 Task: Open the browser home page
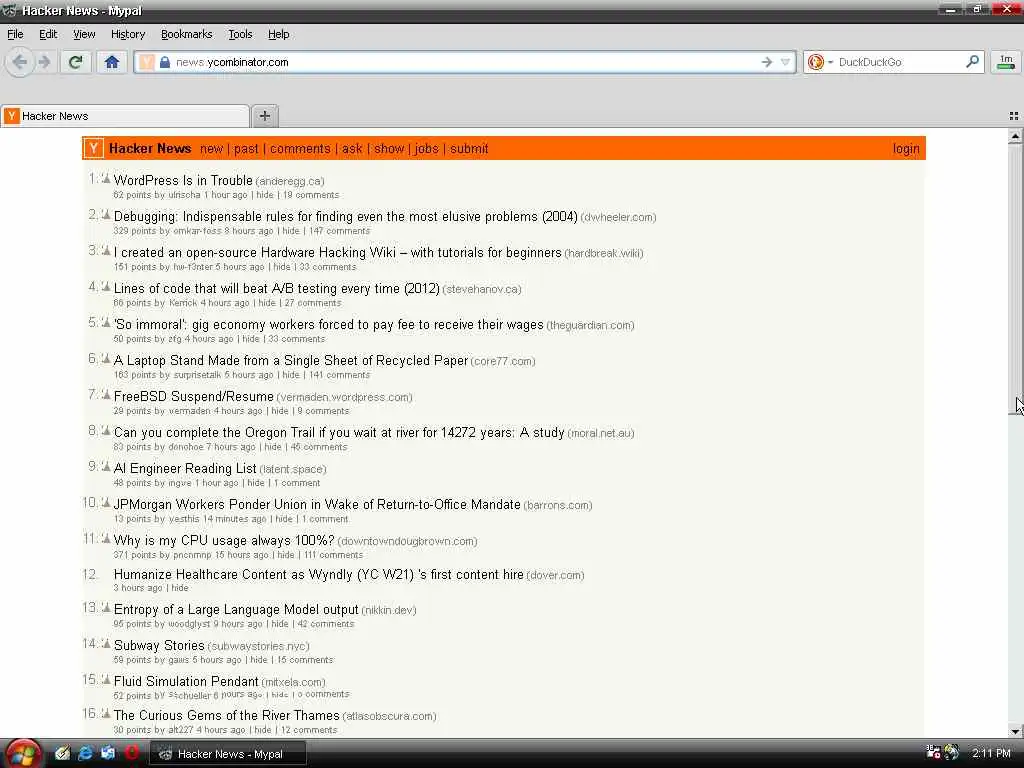(x=112, y=62)
